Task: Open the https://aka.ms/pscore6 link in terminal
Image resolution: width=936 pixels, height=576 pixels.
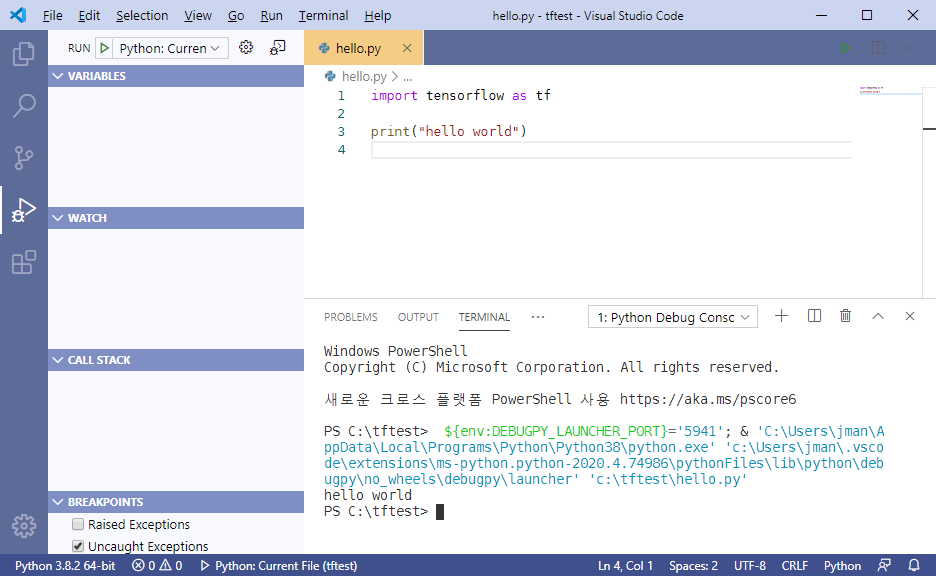Action: pos(708,399)
